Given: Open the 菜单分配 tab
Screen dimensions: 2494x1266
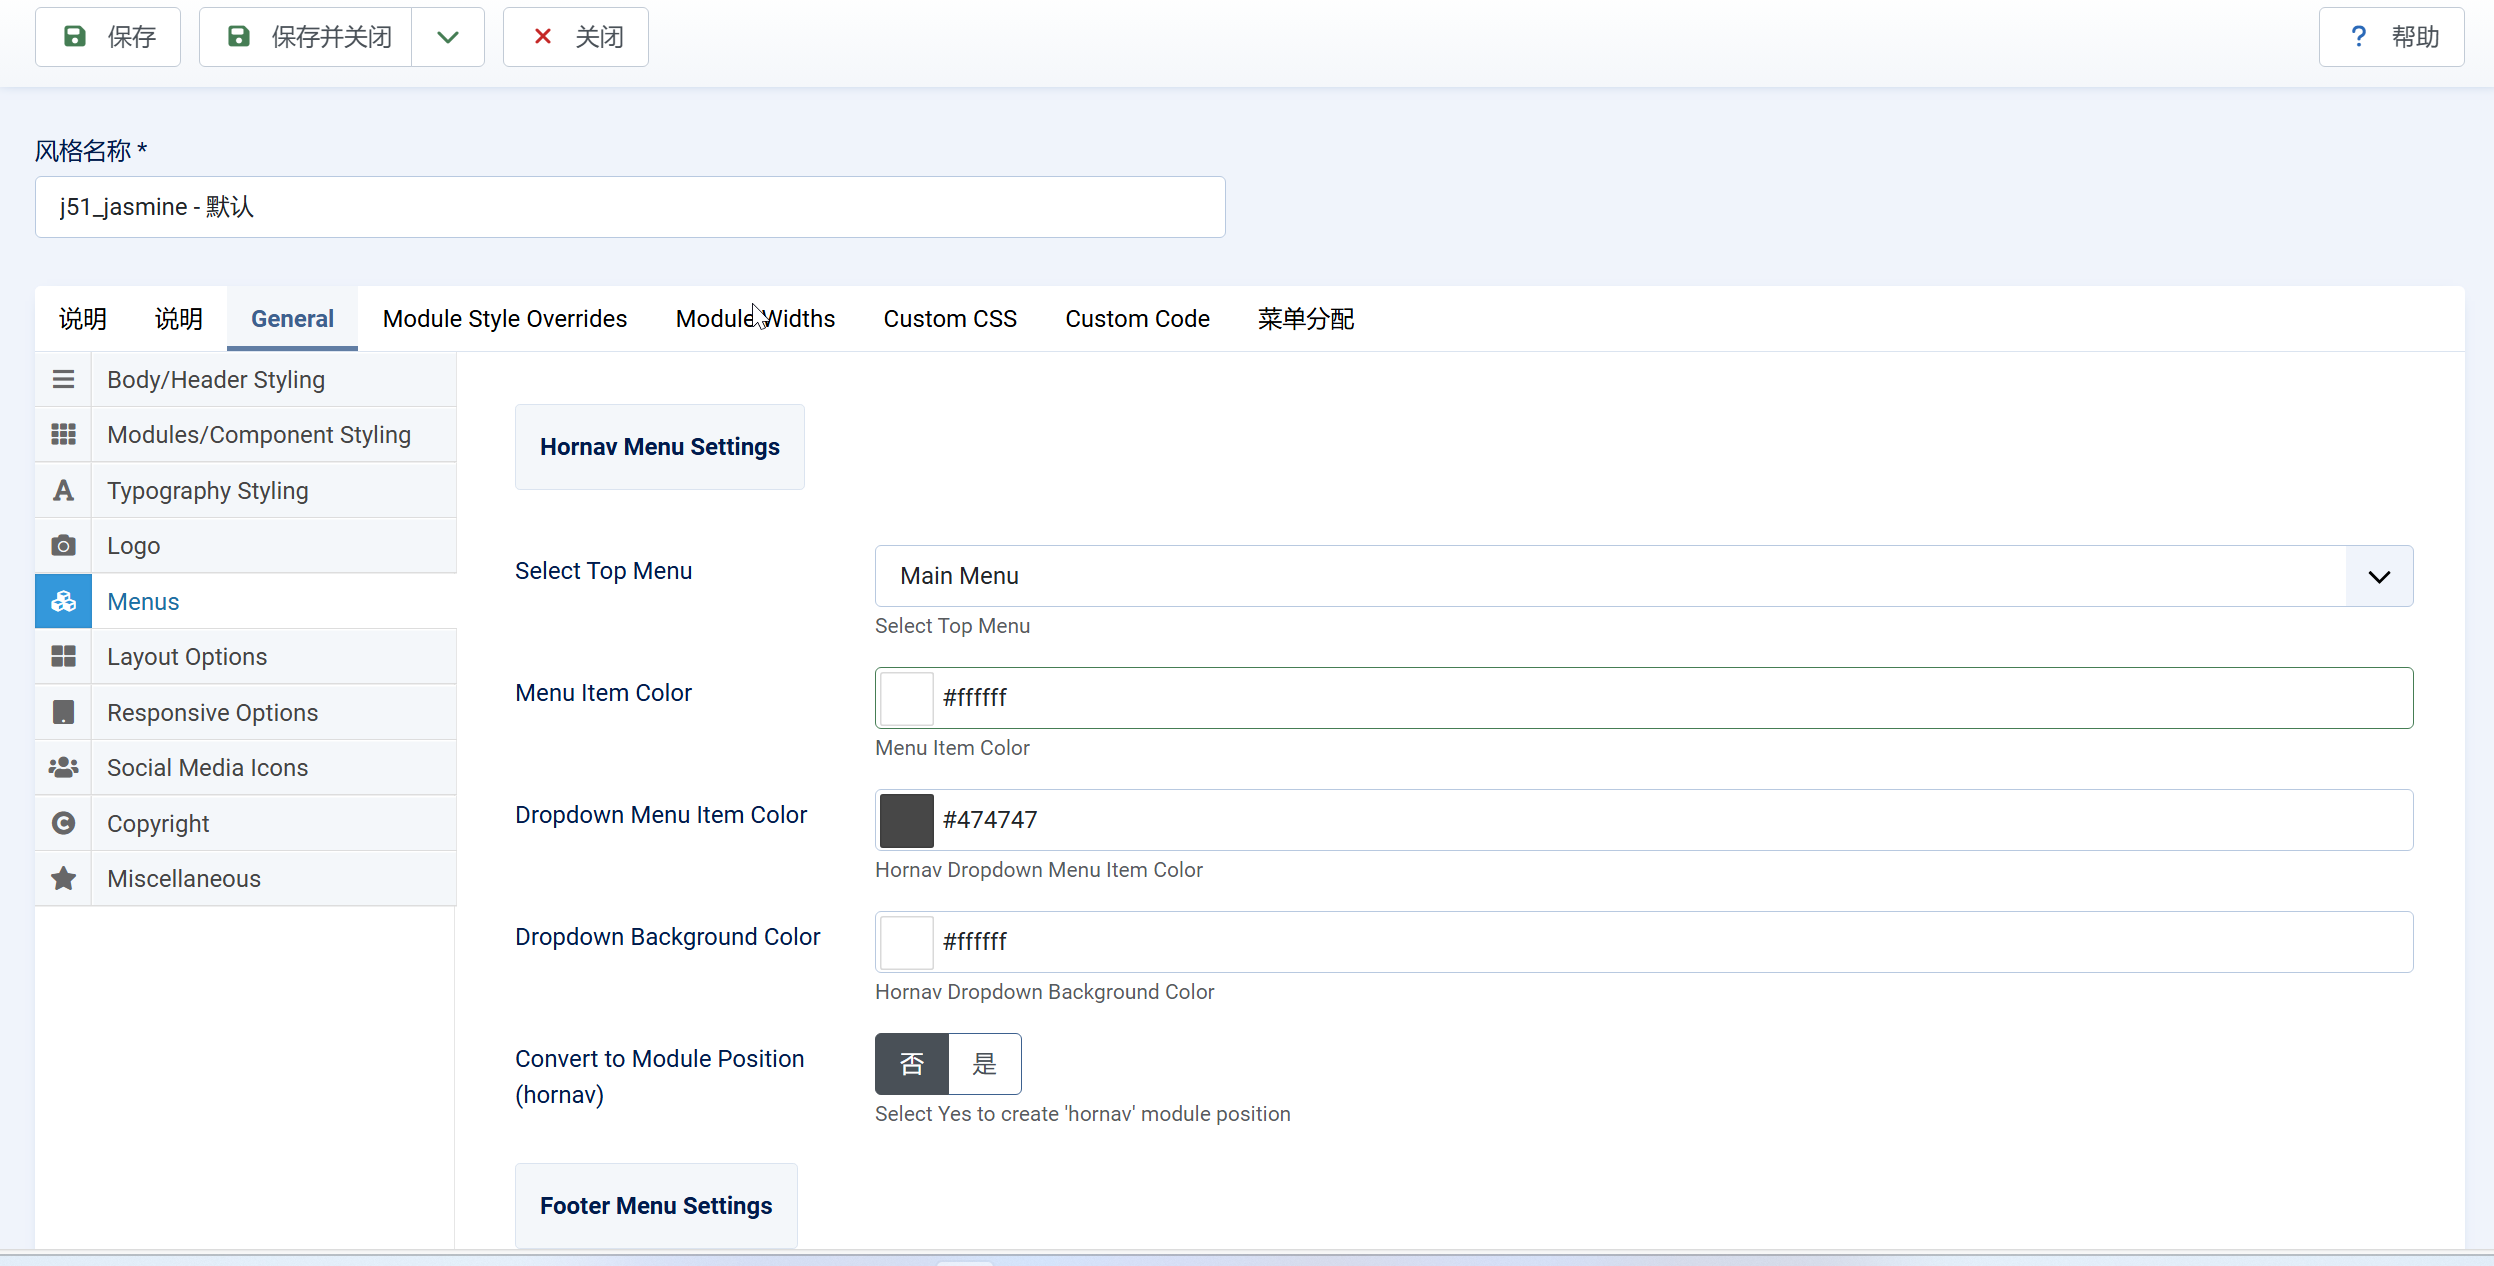Looking at the screenshot, I should pos(1305,319).
